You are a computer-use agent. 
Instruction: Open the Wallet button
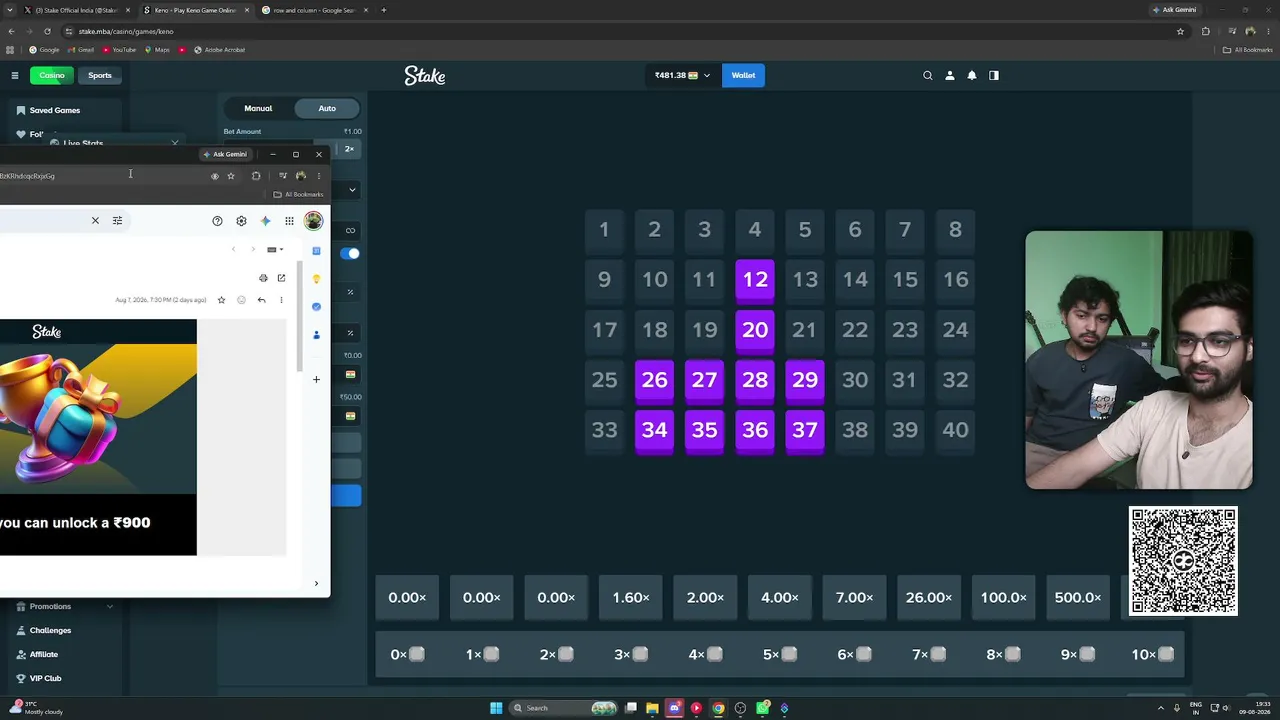click(x=743, y=75)
